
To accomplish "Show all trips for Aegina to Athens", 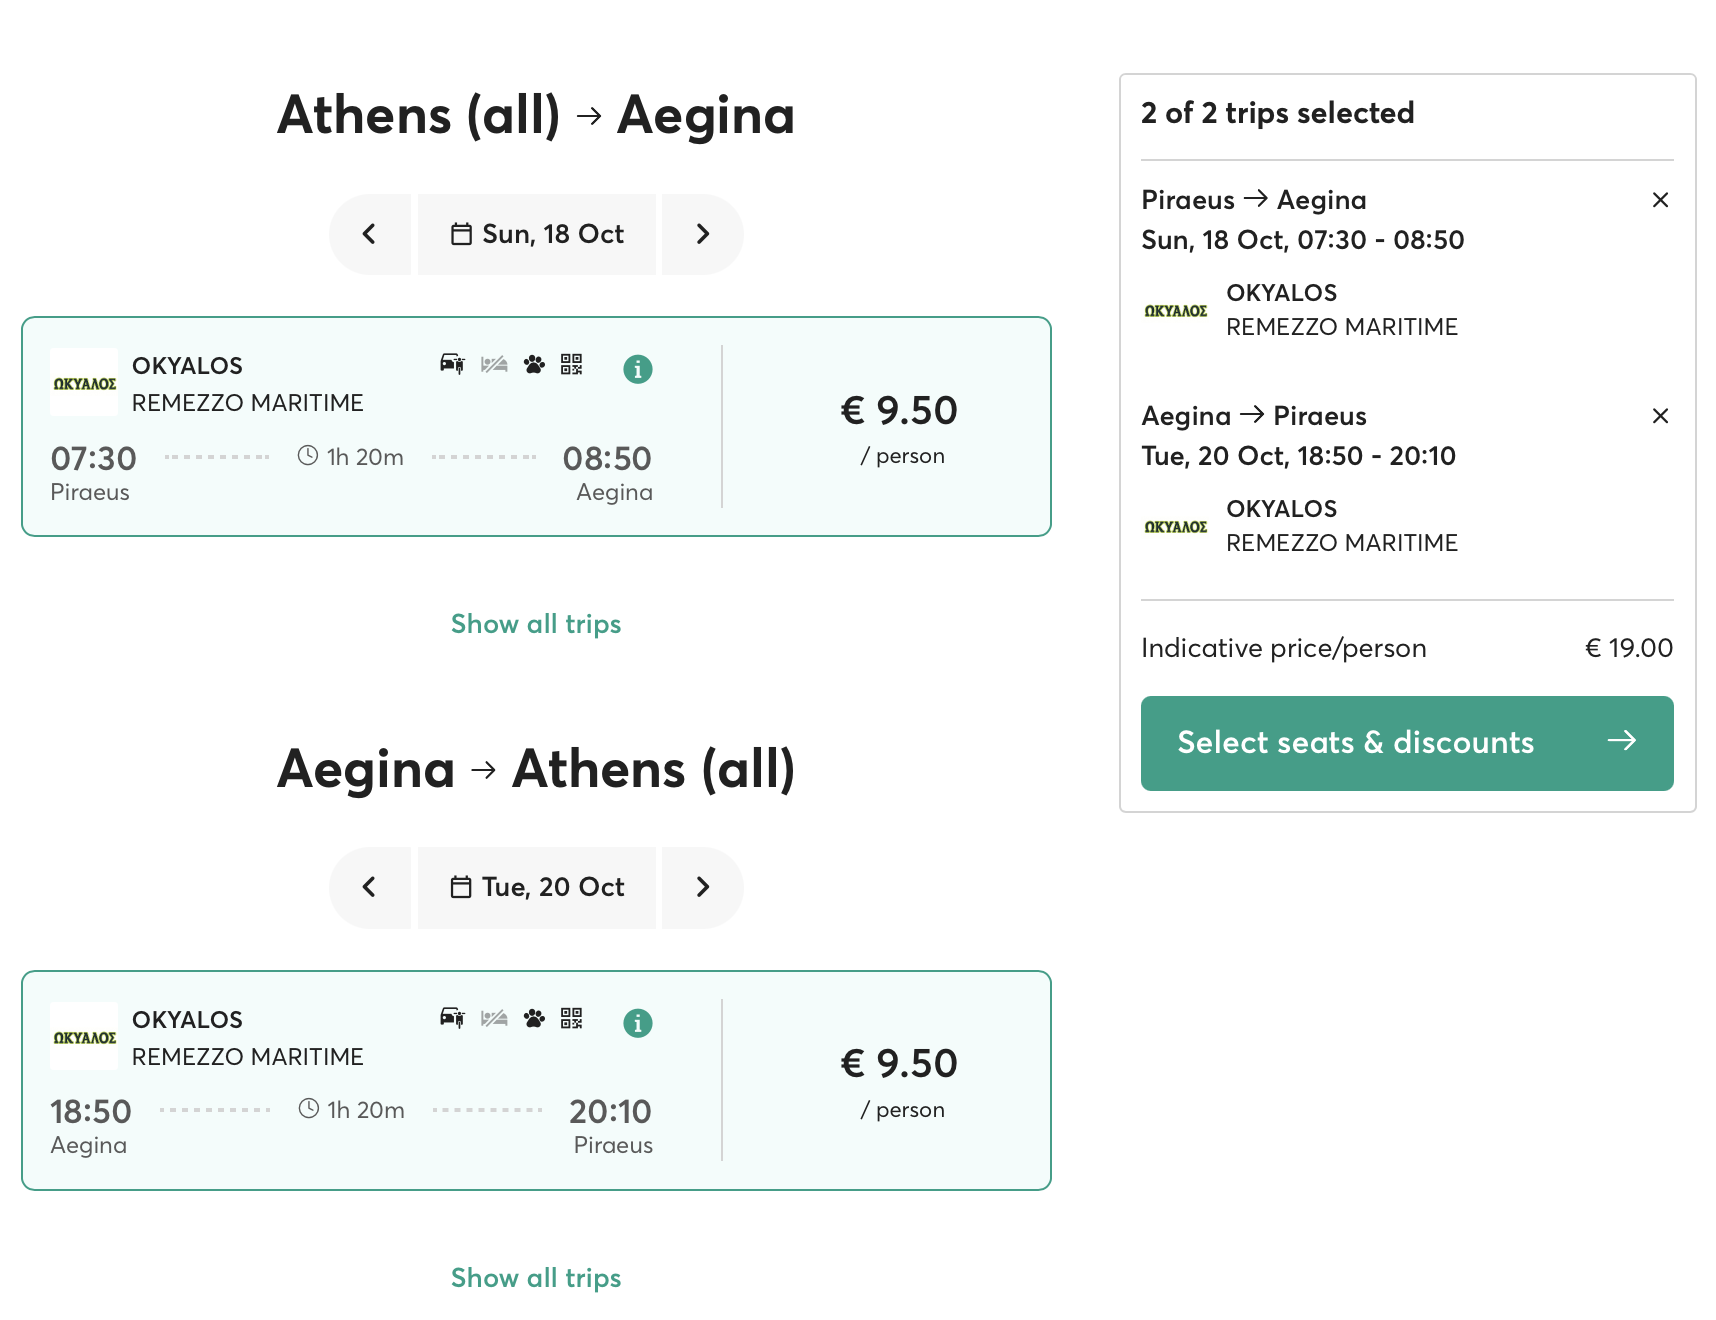I will [536, 1278].
